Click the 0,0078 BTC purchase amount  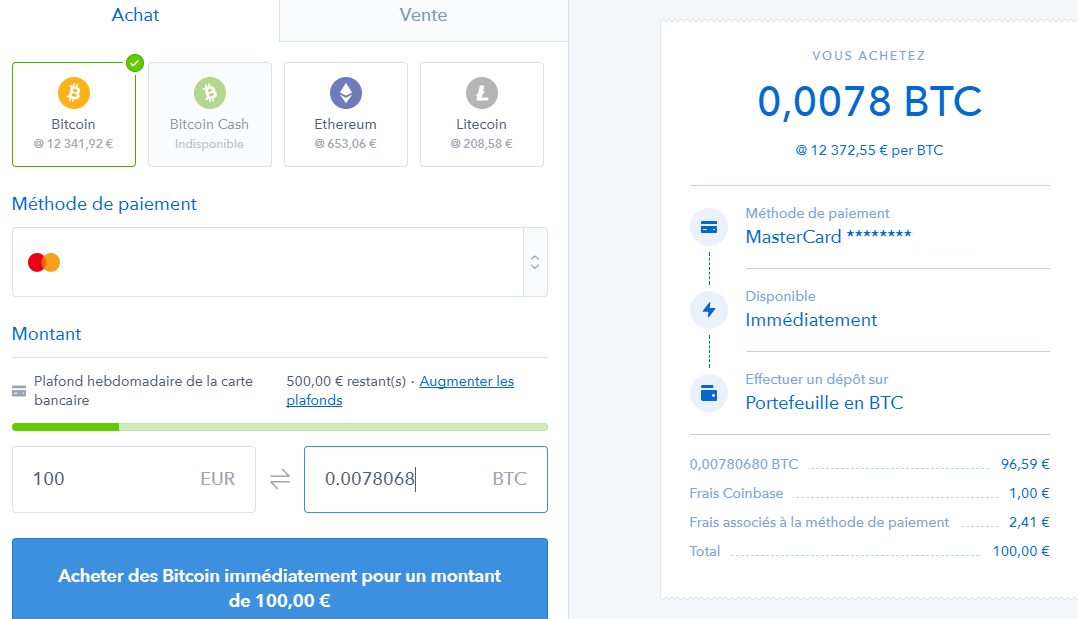870,102
